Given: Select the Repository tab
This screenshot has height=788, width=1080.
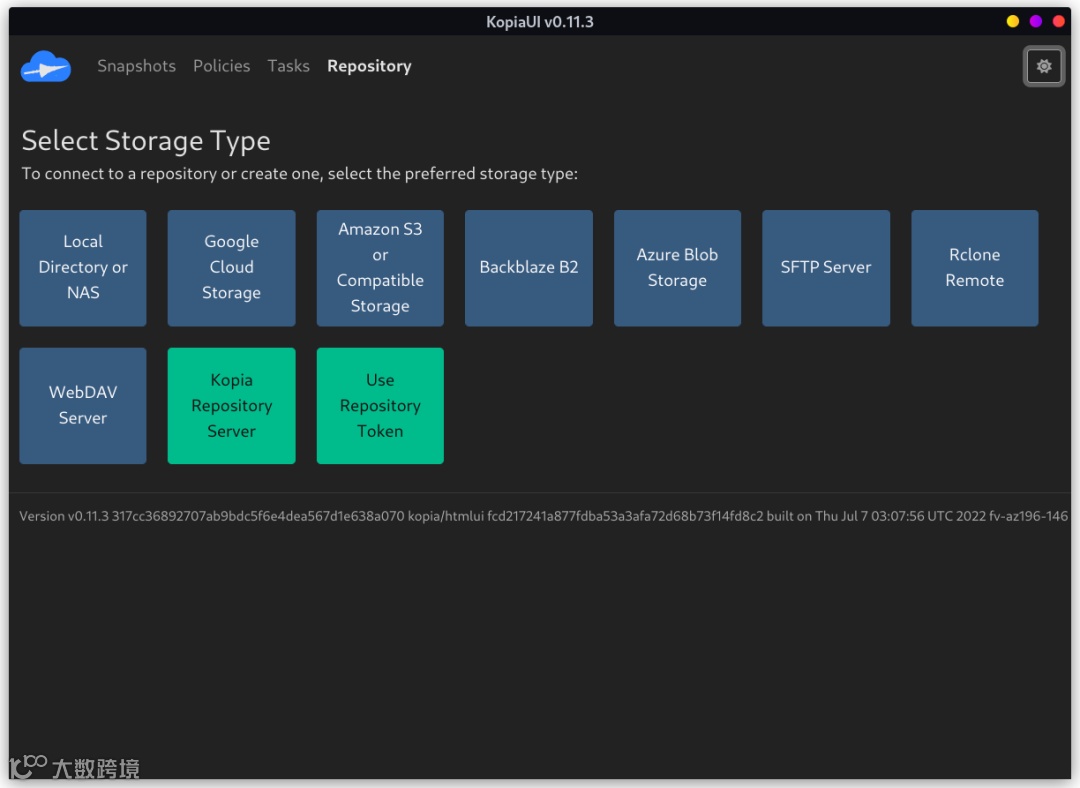Looking at the screenshot, I should click(x=369, y=66).
